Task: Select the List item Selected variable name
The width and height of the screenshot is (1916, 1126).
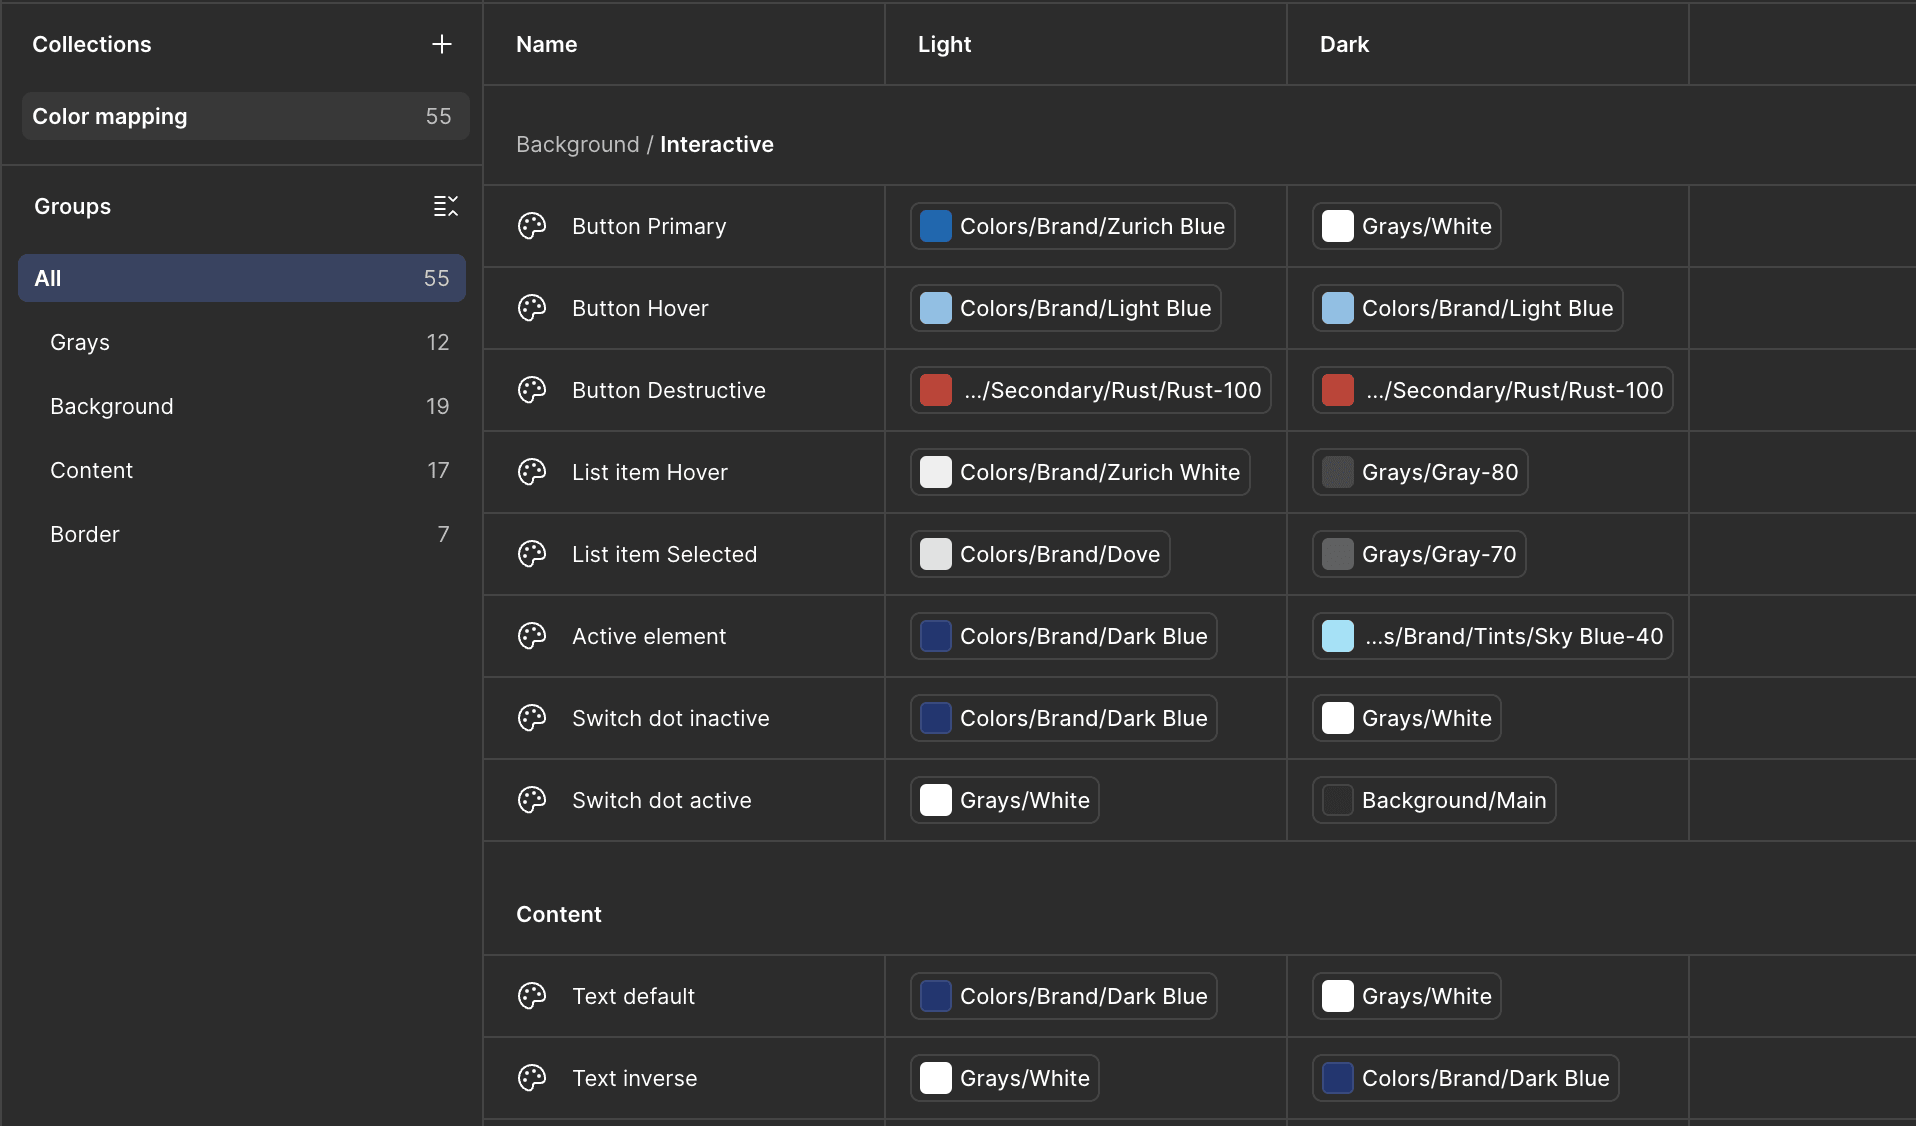Action: pos(664,554)
